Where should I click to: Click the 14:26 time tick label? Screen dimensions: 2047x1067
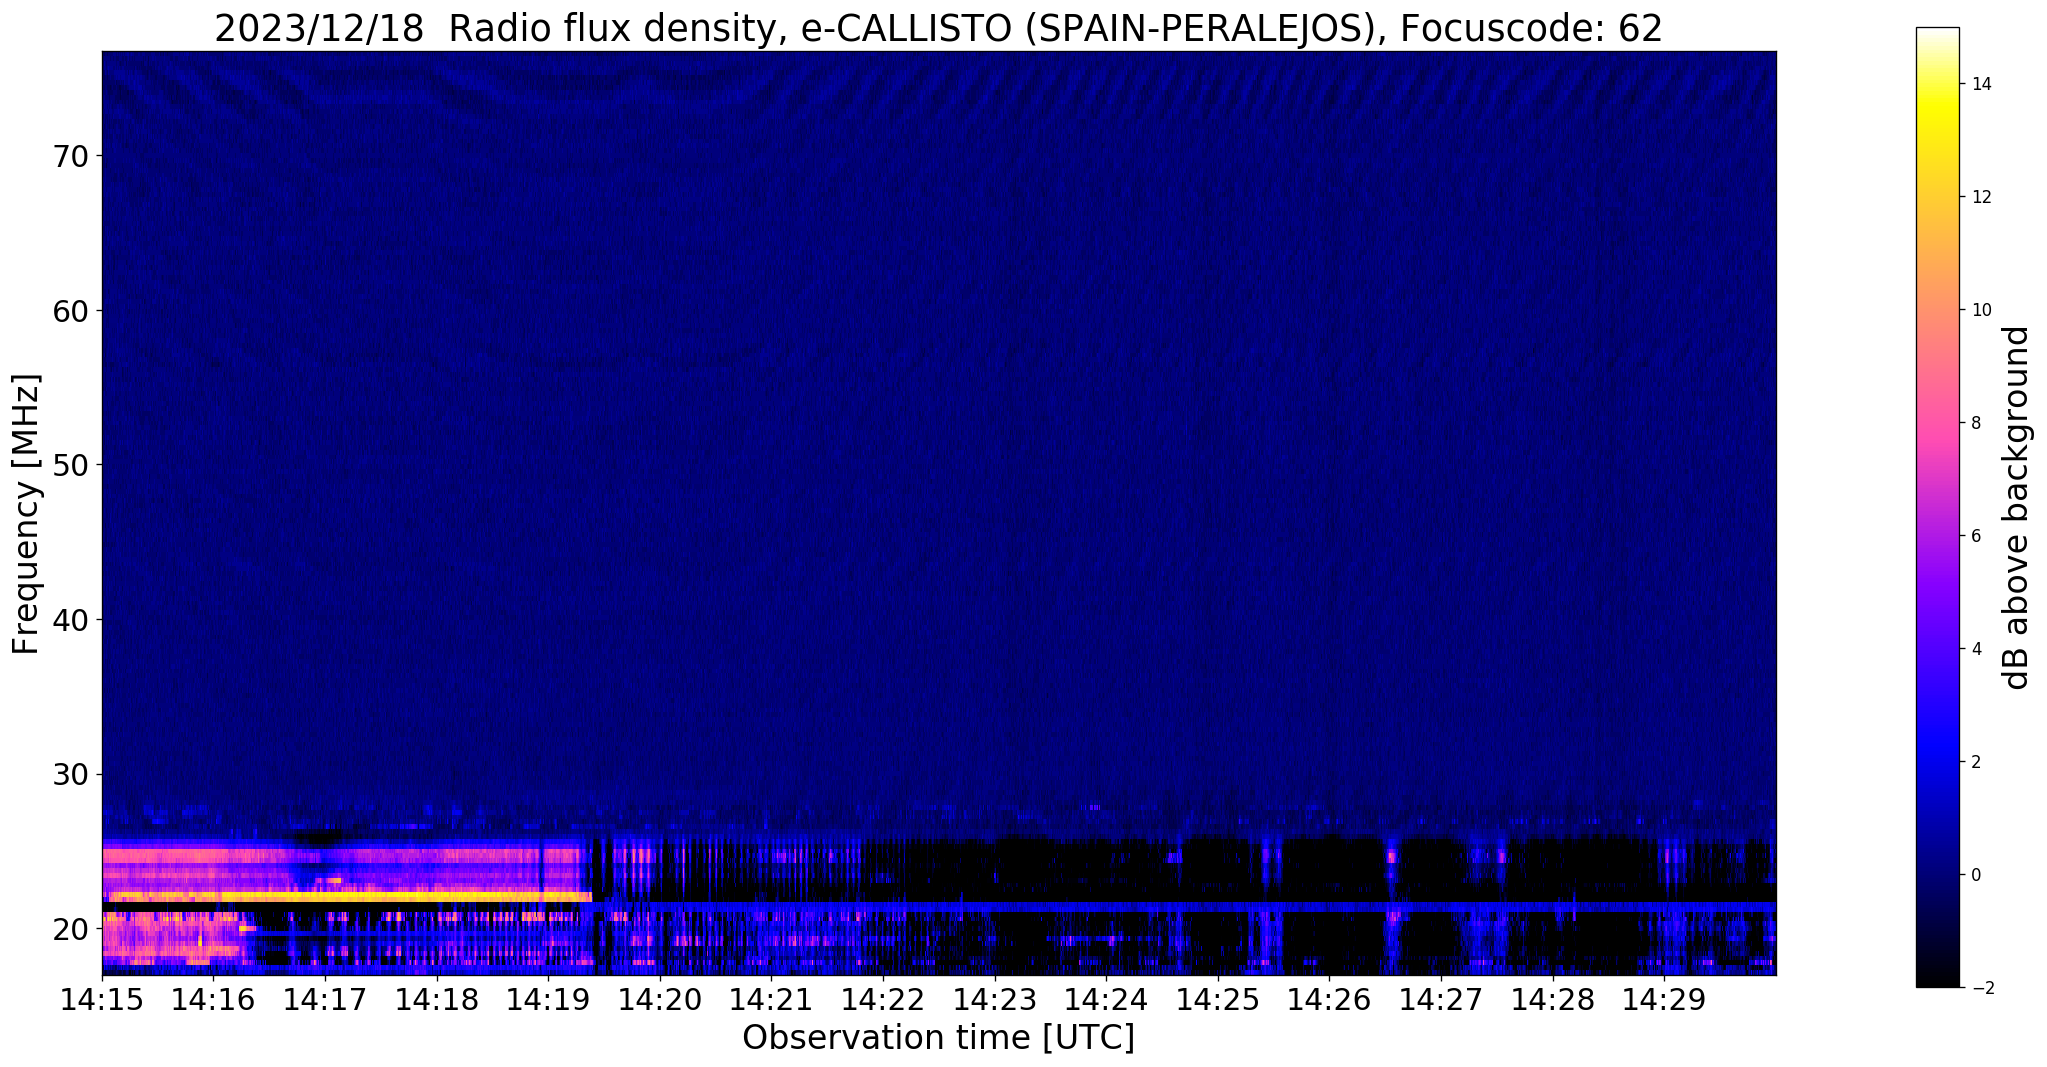[x=1329, y=1000]
